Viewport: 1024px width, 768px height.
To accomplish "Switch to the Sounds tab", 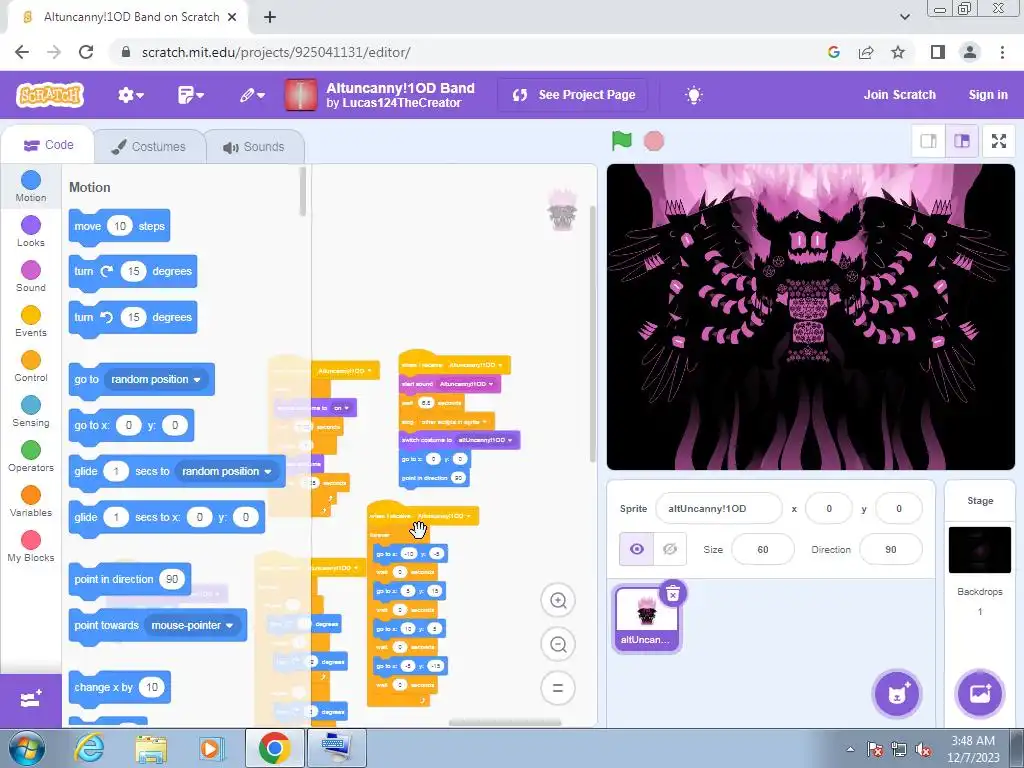I will coord(254,146).
